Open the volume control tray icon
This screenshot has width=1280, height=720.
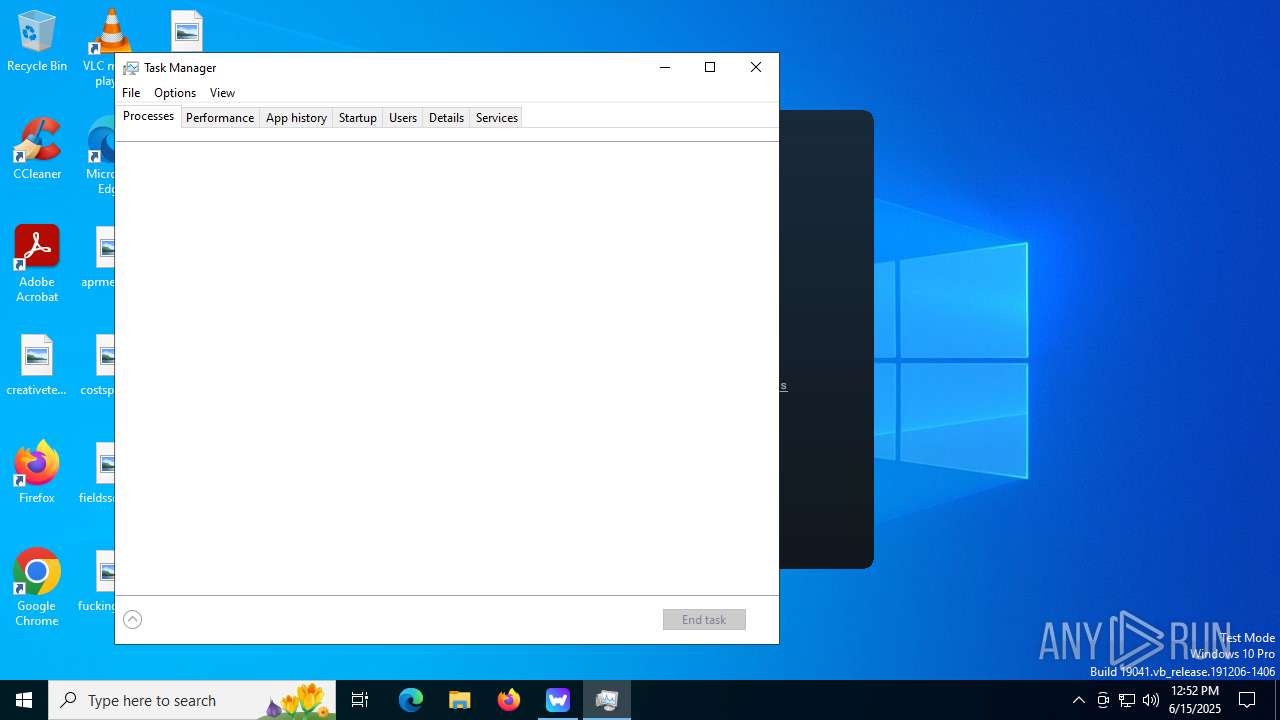pyautogui.click(x=1151, y=700)
